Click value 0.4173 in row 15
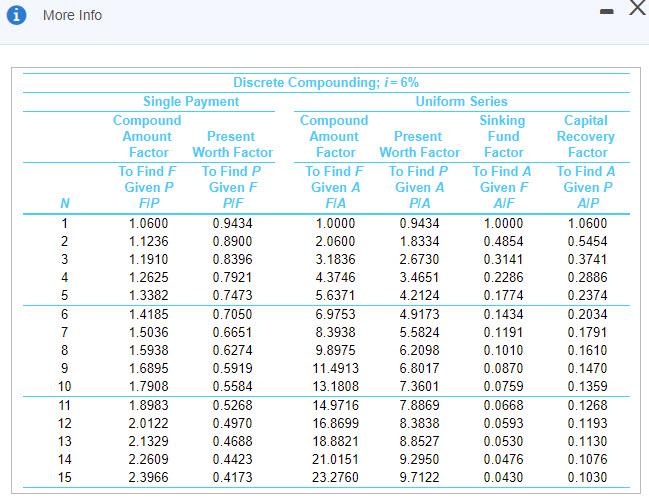 232,478
